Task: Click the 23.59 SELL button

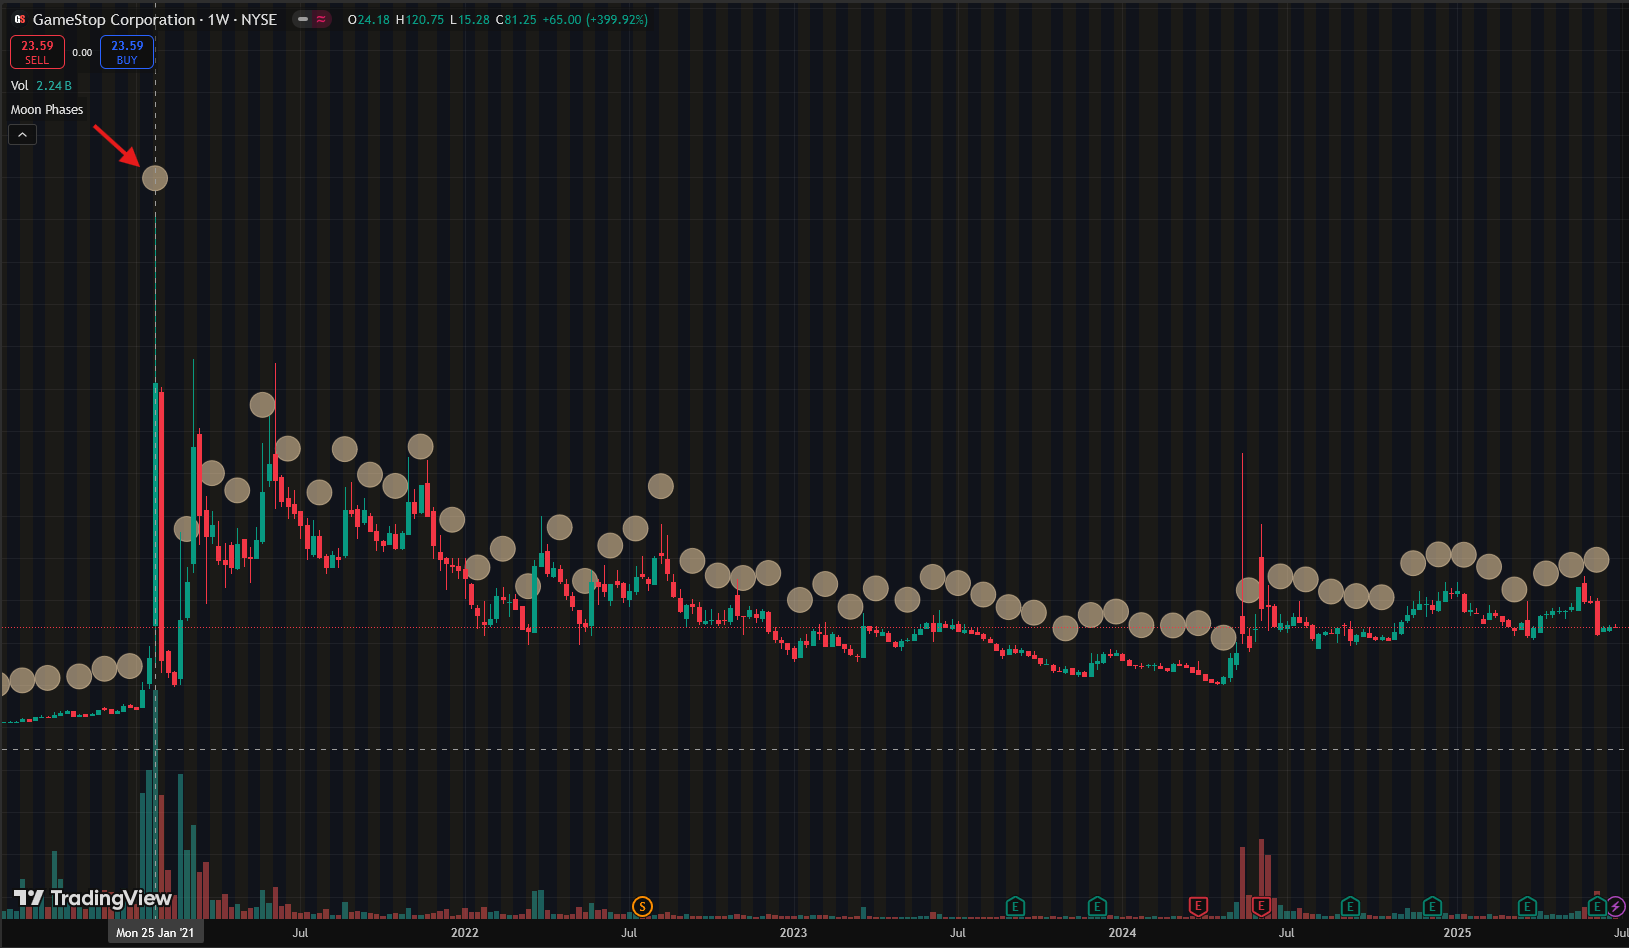Action: pyautogui.click(x=37, y=52)
